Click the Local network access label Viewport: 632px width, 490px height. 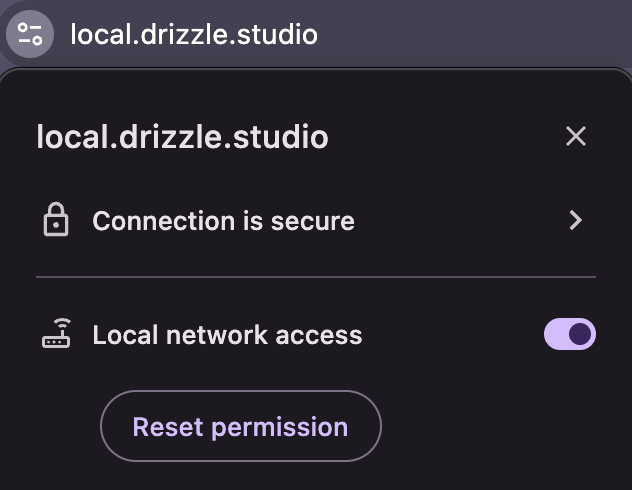[x=227, y=334]
